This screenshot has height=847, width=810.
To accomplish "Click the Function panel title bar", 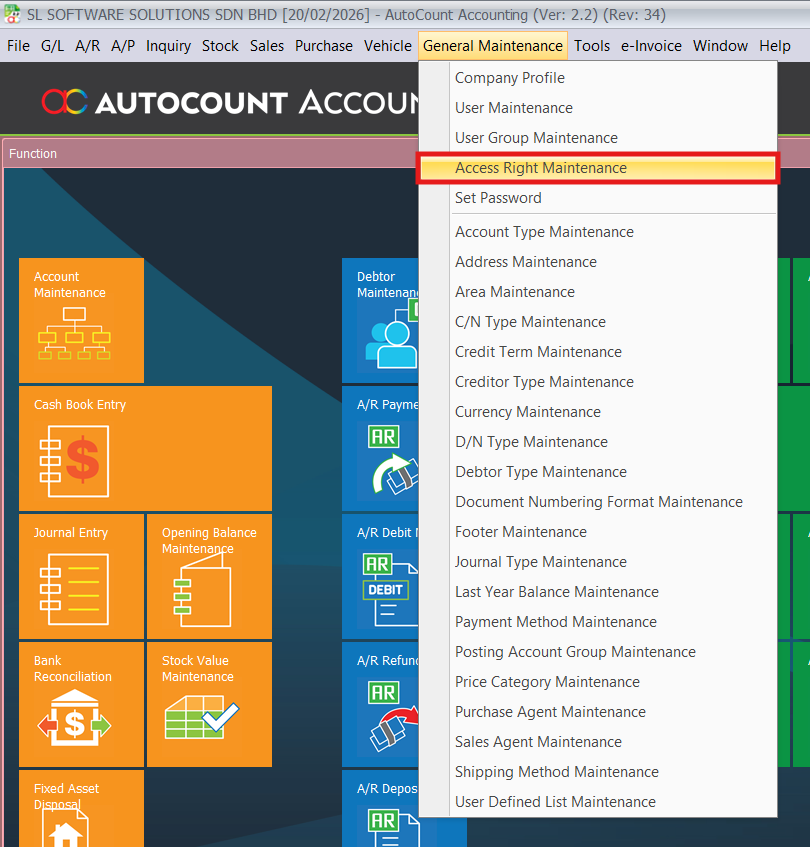I will point(200,154).
